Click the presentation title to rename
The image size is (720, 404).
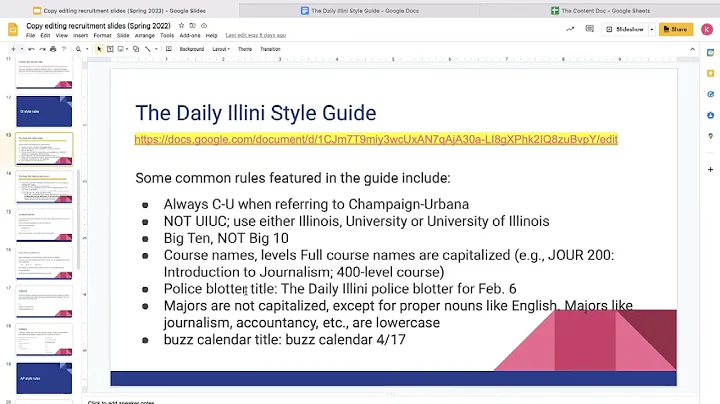click(98, 26)
